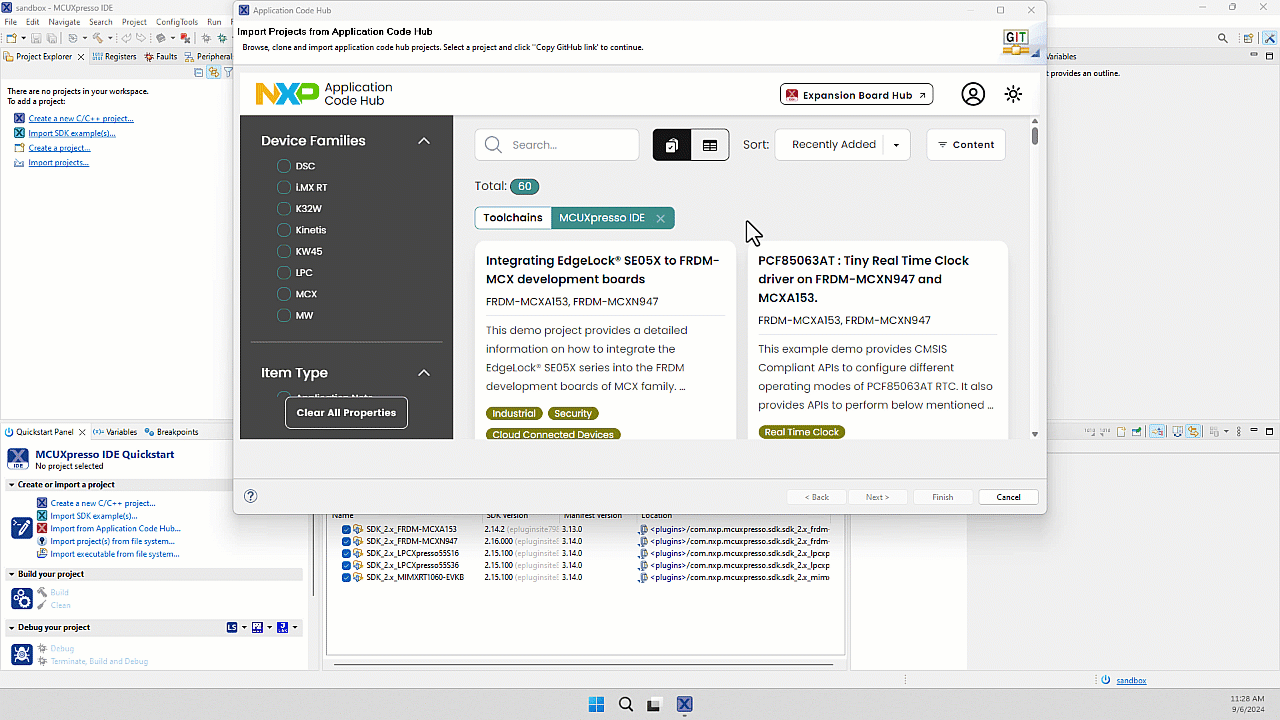Select the LPC device family filter
The height and width of the screenshot is (720, 1280).
point(284,272)
